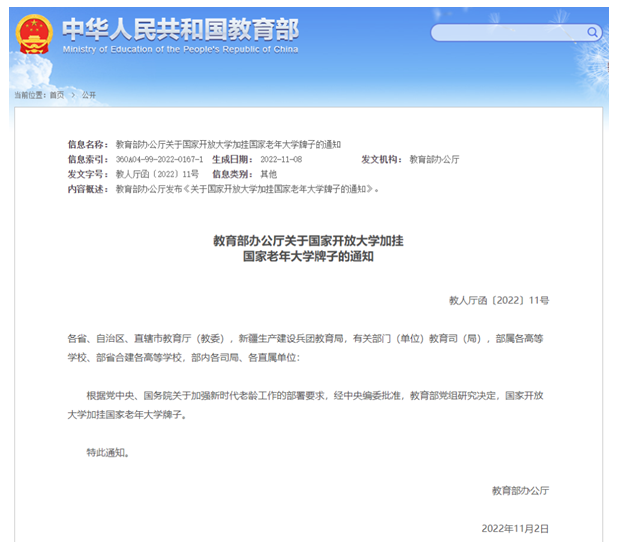Screen dimensions: 617x545
Task: Click the date 2022年11月2日
Action: click(x=515, y=529)
